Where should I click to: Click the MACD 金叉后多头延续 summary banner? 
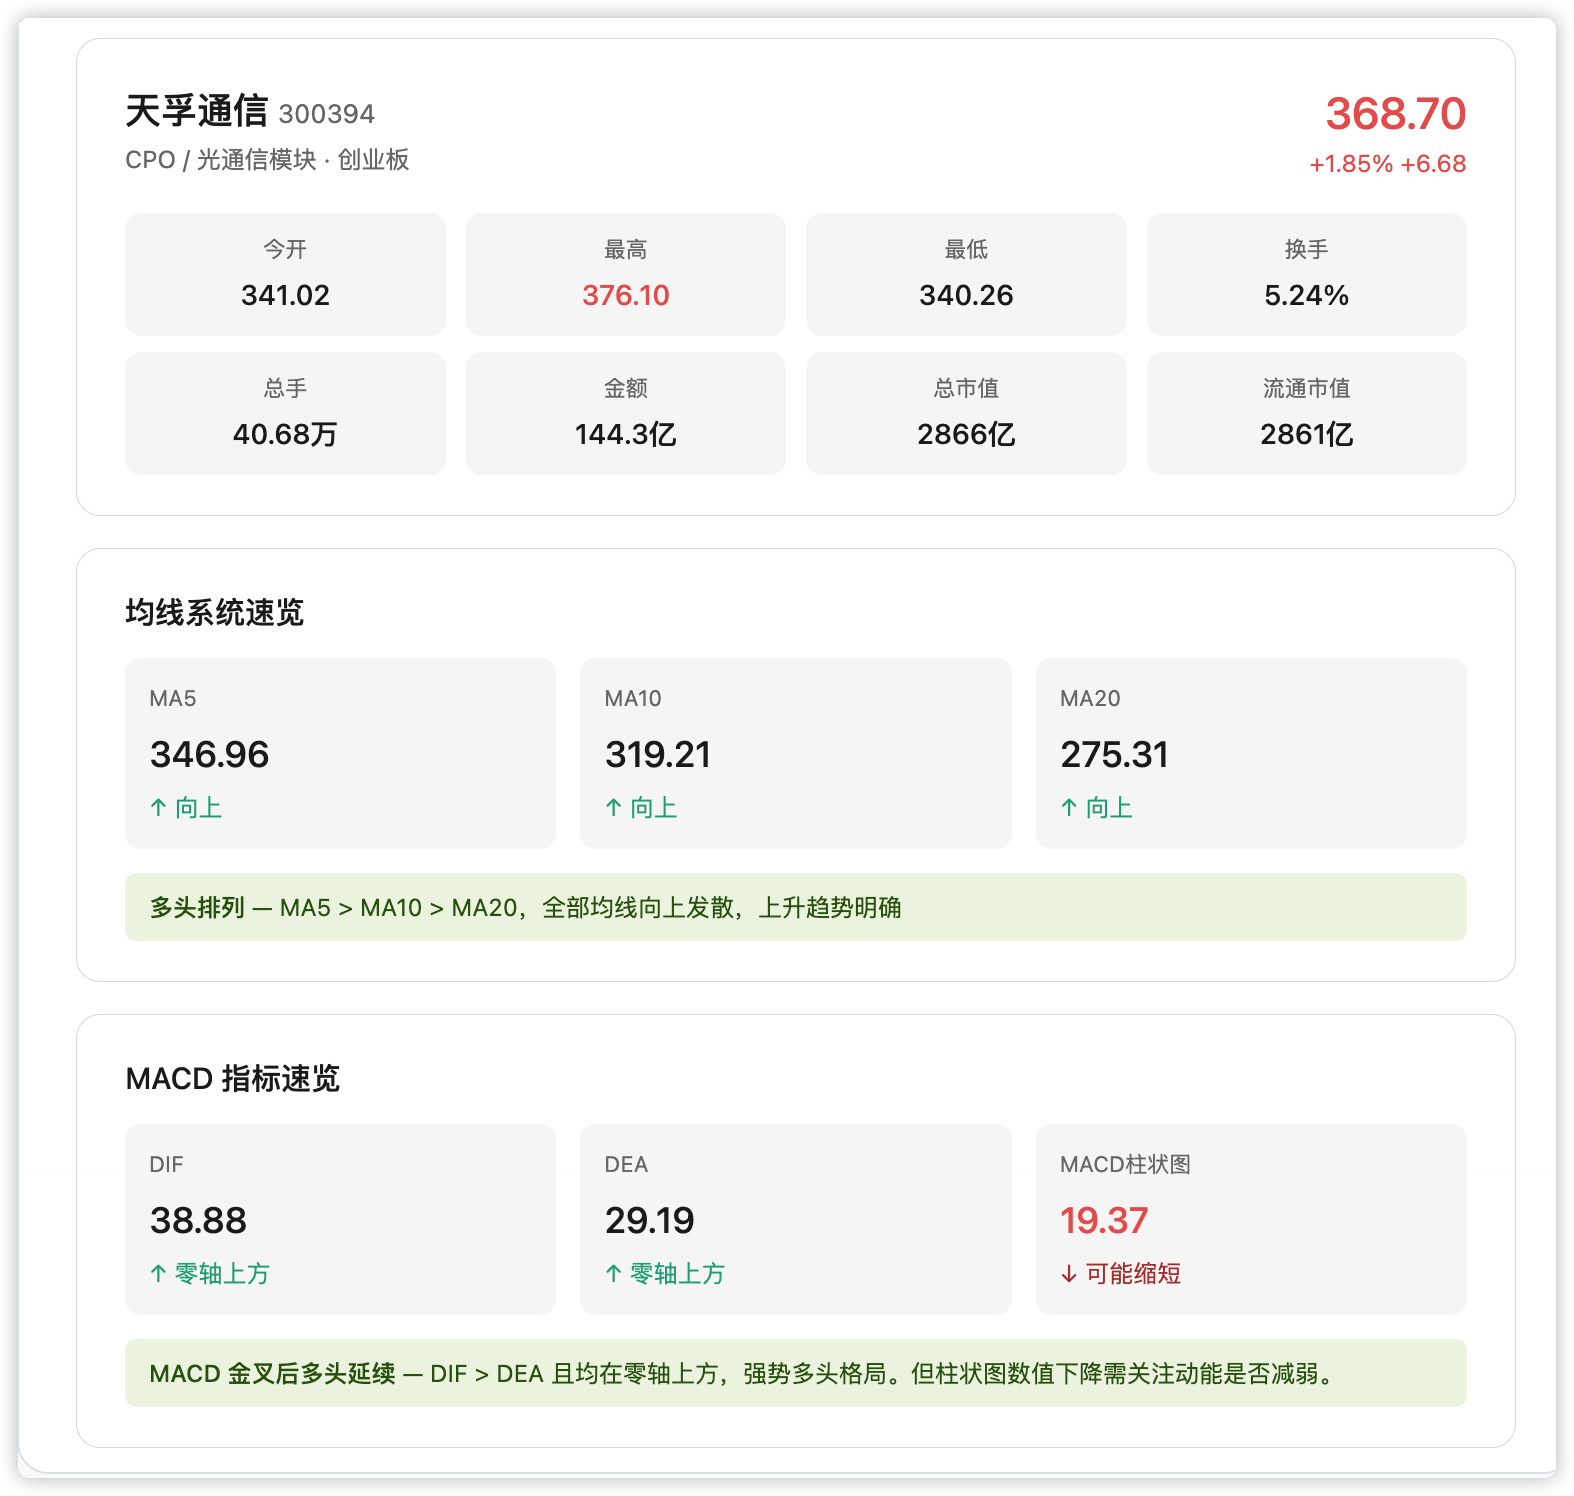pos(796,1373)
